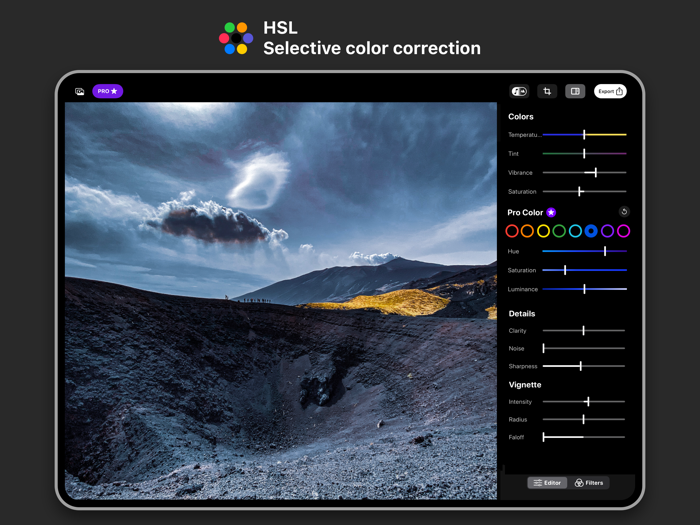700x525 pixels.
Task: Select the blue color swatch
Action: (591, 231)
